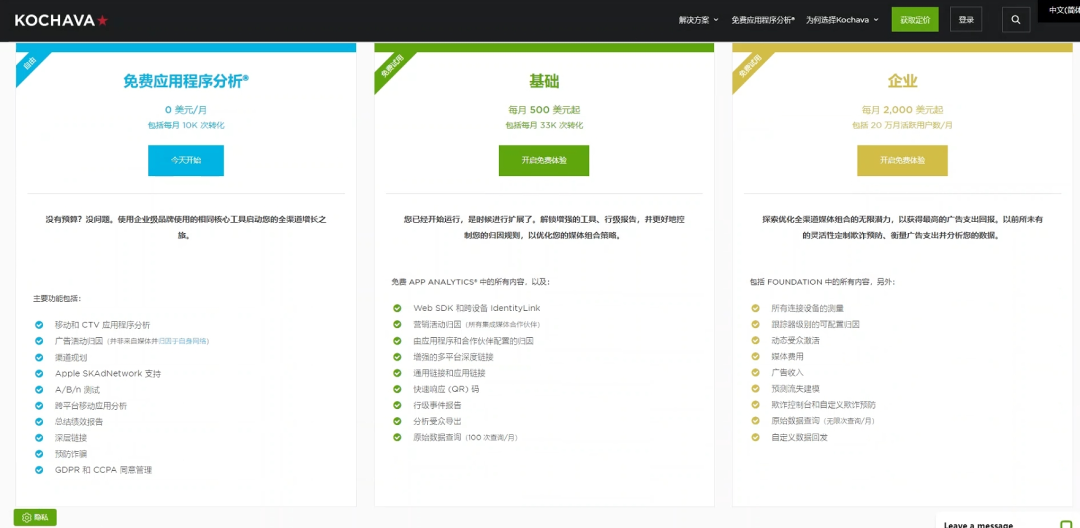The image size is (1080, 528).
Task: Click the 包括每月 33K 次转化 text
Action: [x=544, y=125]
